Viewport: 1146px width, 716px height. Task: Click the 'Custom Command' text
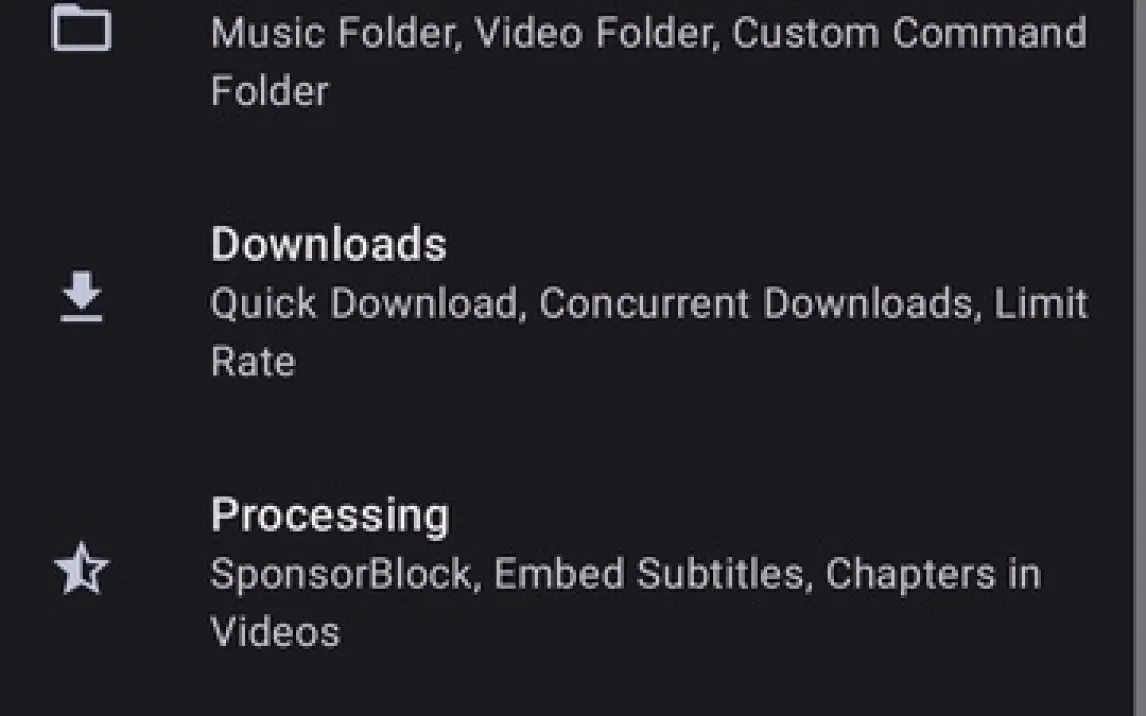pos(909,33)
